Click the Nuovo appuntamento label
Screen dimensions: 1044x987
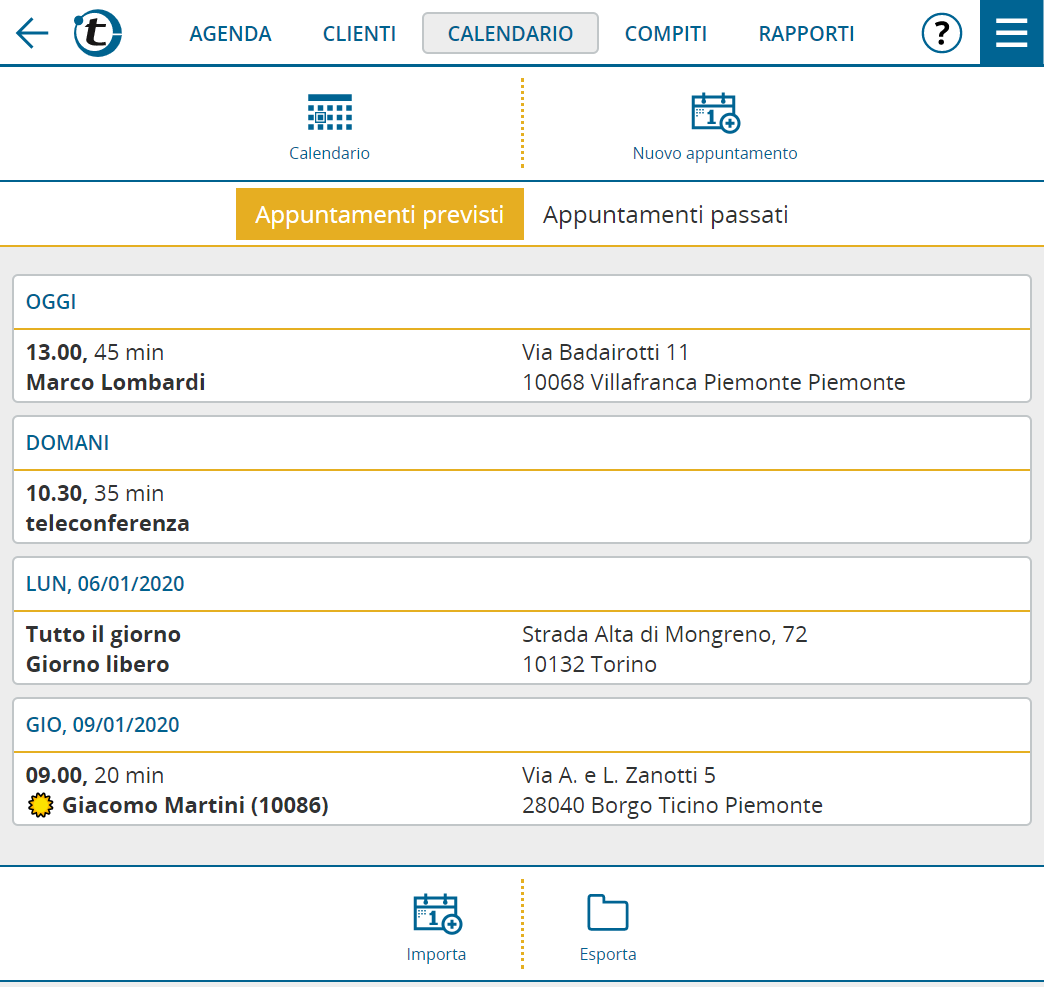point(715,153)
